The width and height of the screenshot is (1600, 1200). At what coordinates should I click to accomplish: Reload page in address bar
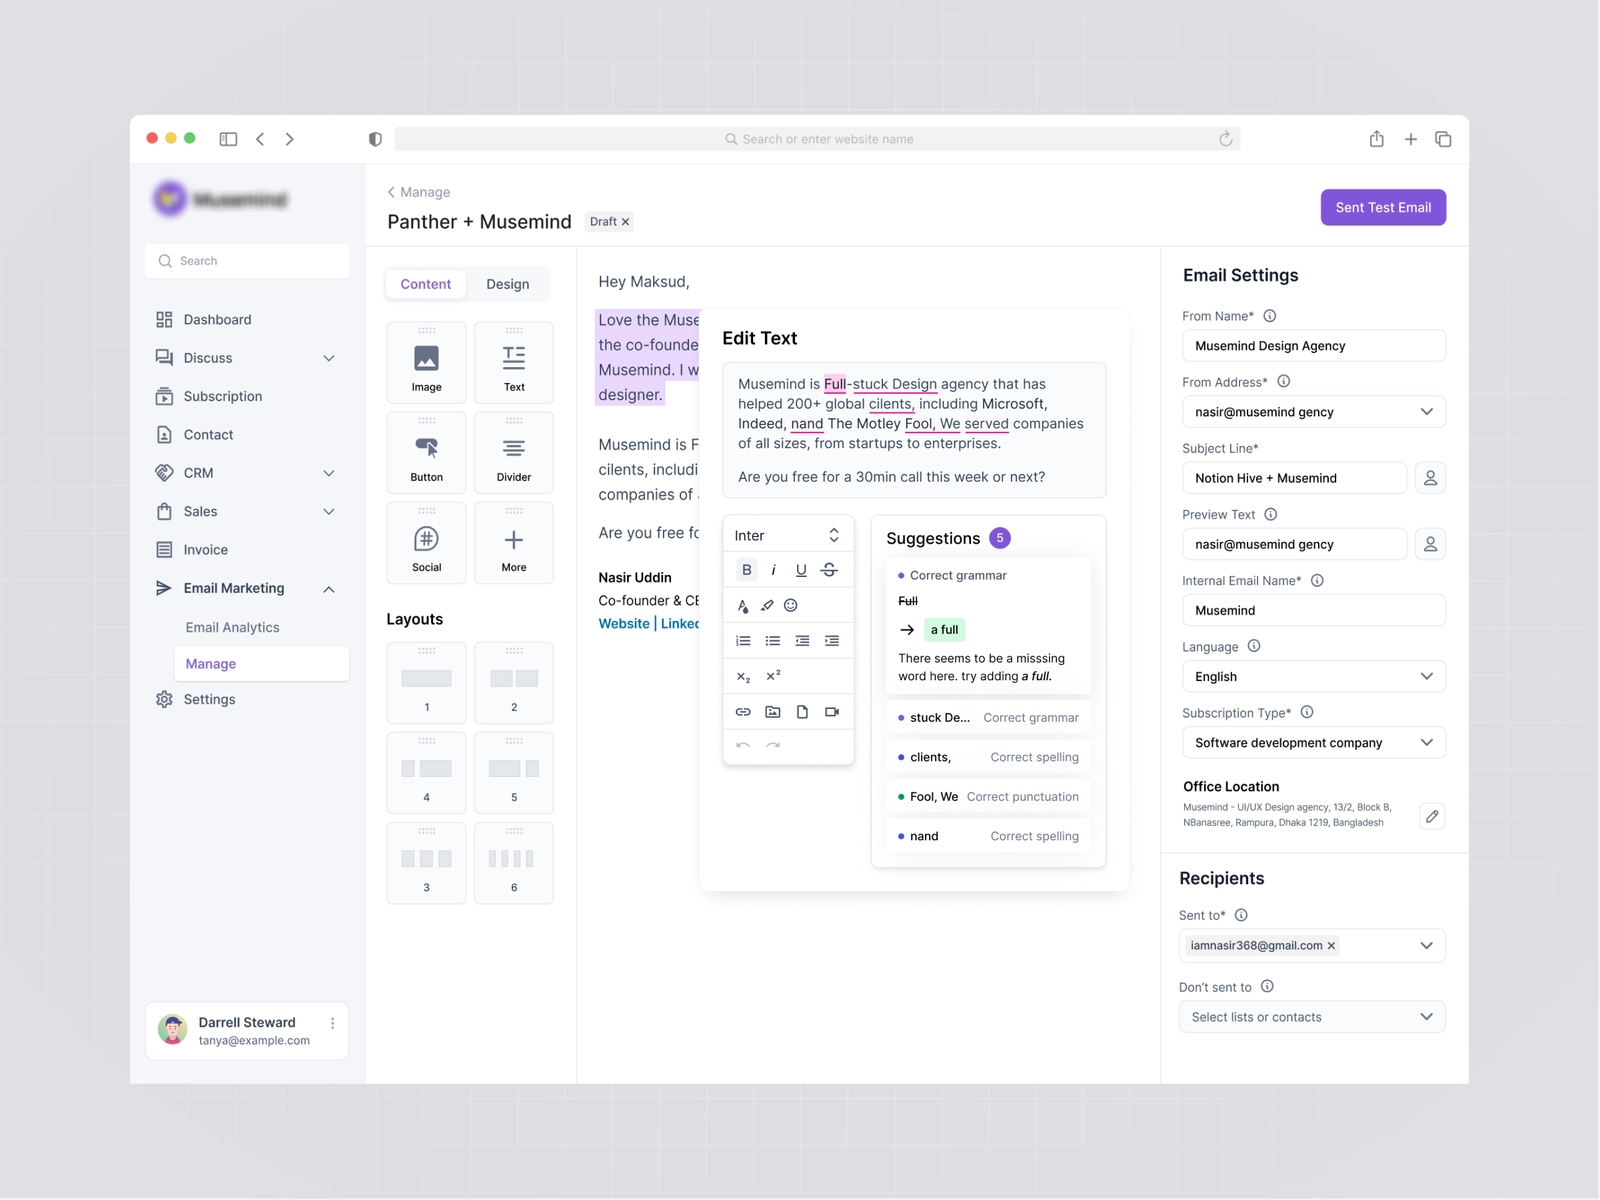point(1225,139)
